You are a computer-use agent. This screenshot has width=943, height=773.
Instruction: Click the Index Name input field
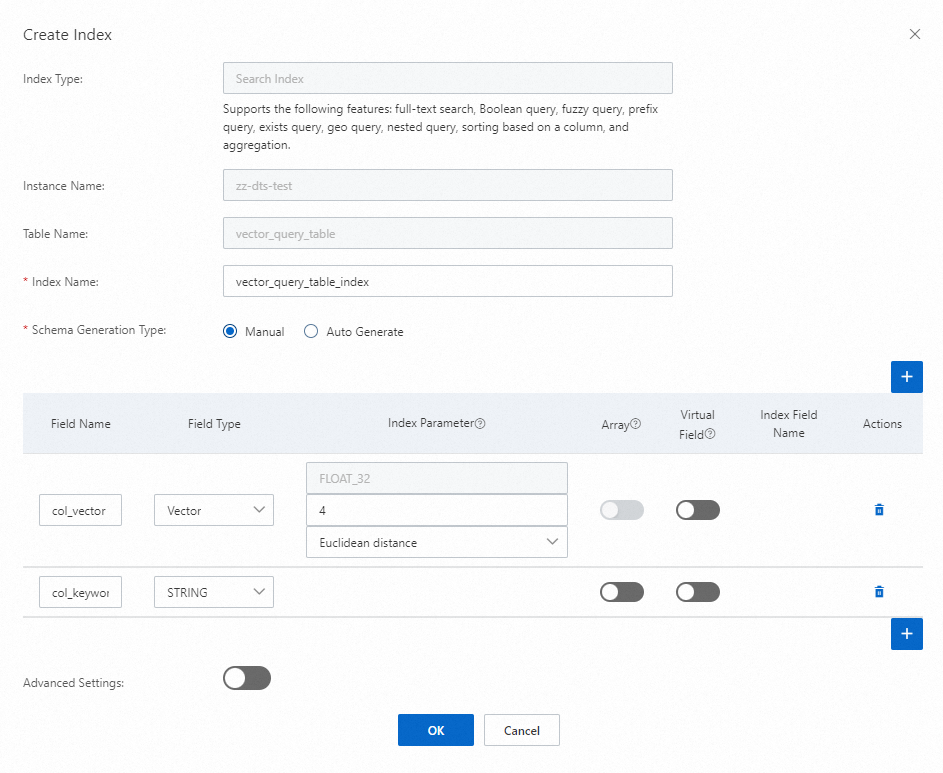(447, 282)
